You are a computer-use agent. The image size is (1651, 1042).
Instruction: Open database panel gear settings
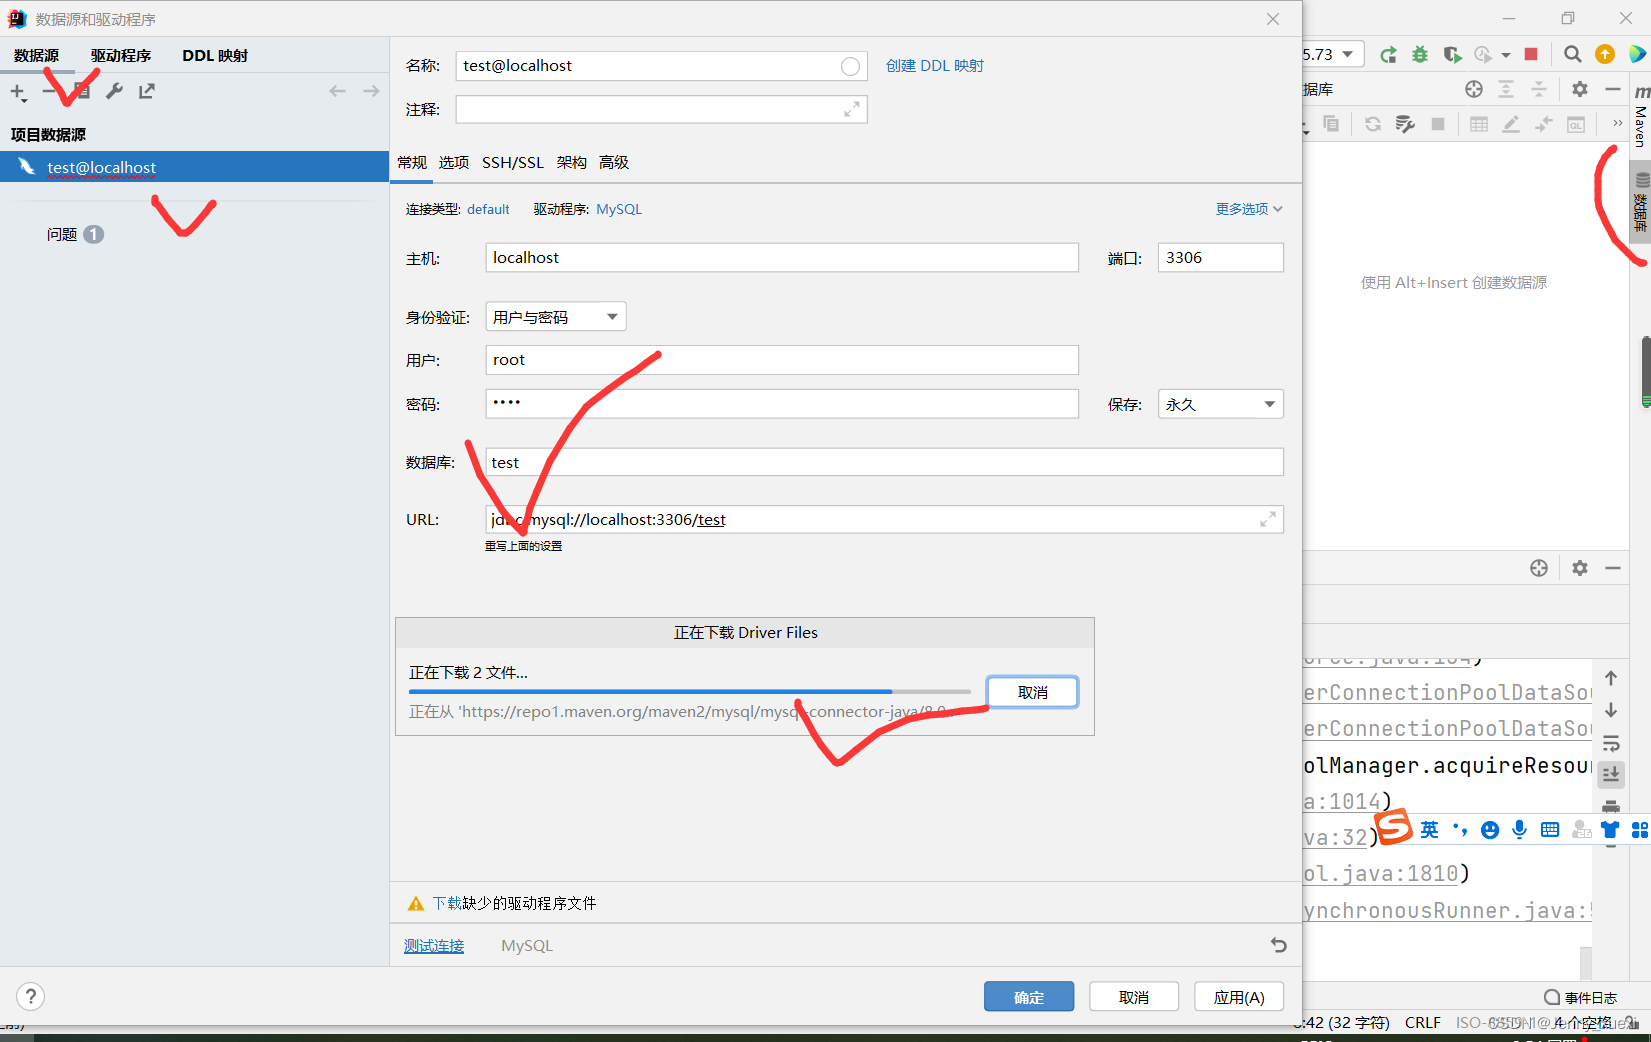tap(1580, 89)
